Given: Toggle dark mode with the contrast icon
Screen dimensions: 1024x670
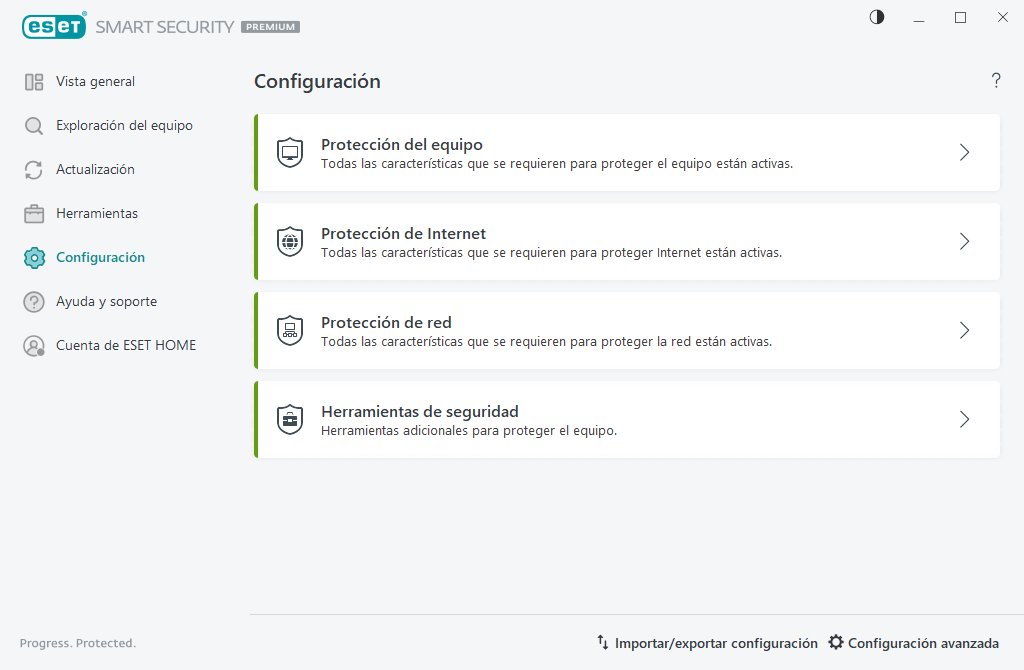Looking at the screenshot, I should pos(876,17).
